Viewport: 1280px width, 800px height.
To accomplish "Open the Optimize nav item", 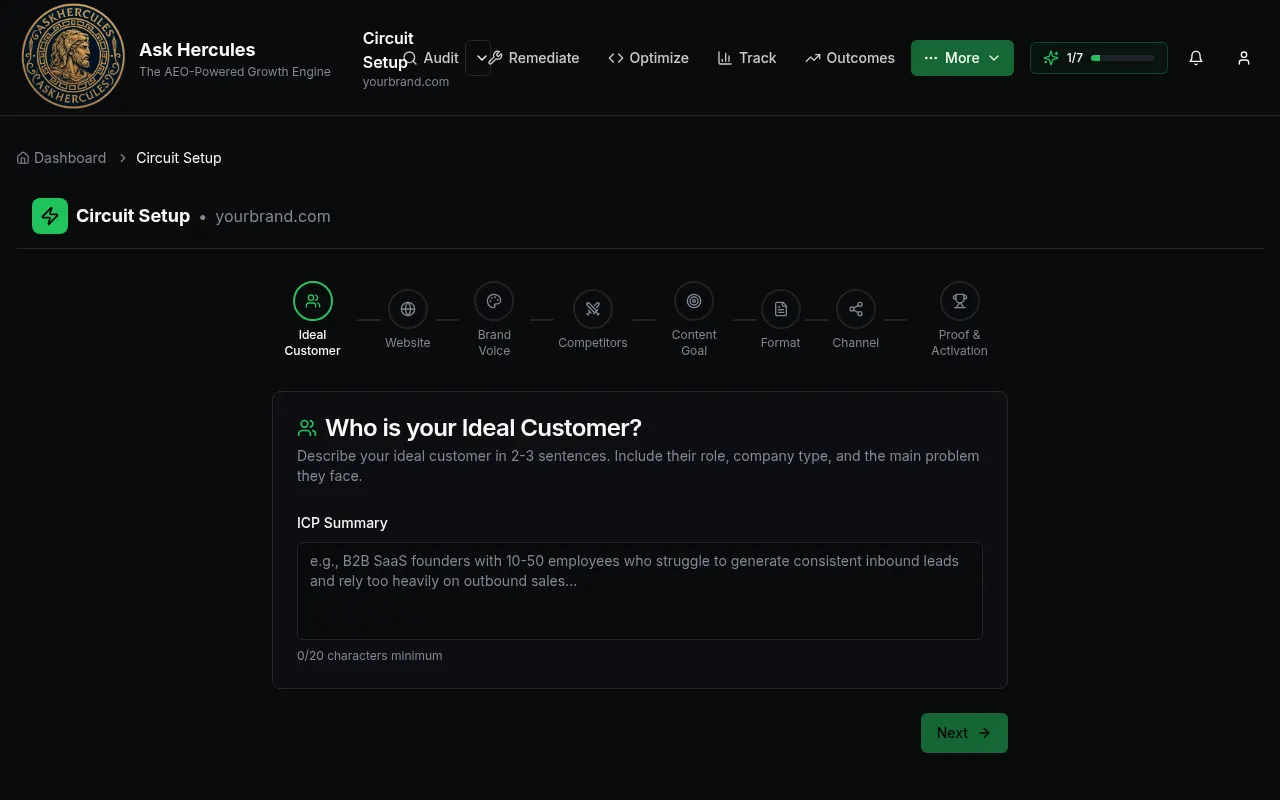I will (x=649, y=58).
